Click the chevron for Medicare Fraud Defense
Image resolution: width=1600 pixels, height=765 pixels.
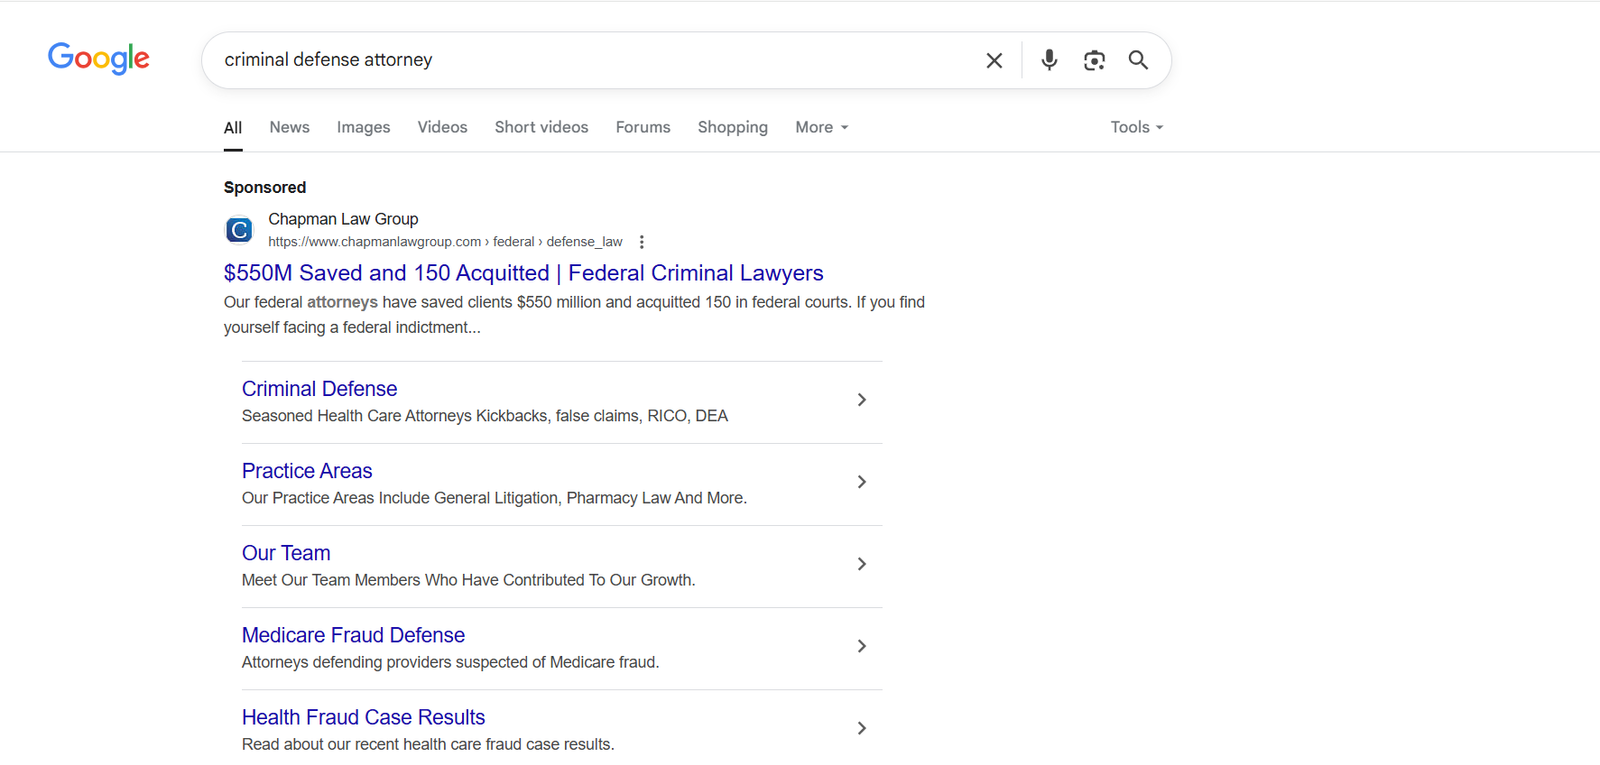[x=861, y=646]
